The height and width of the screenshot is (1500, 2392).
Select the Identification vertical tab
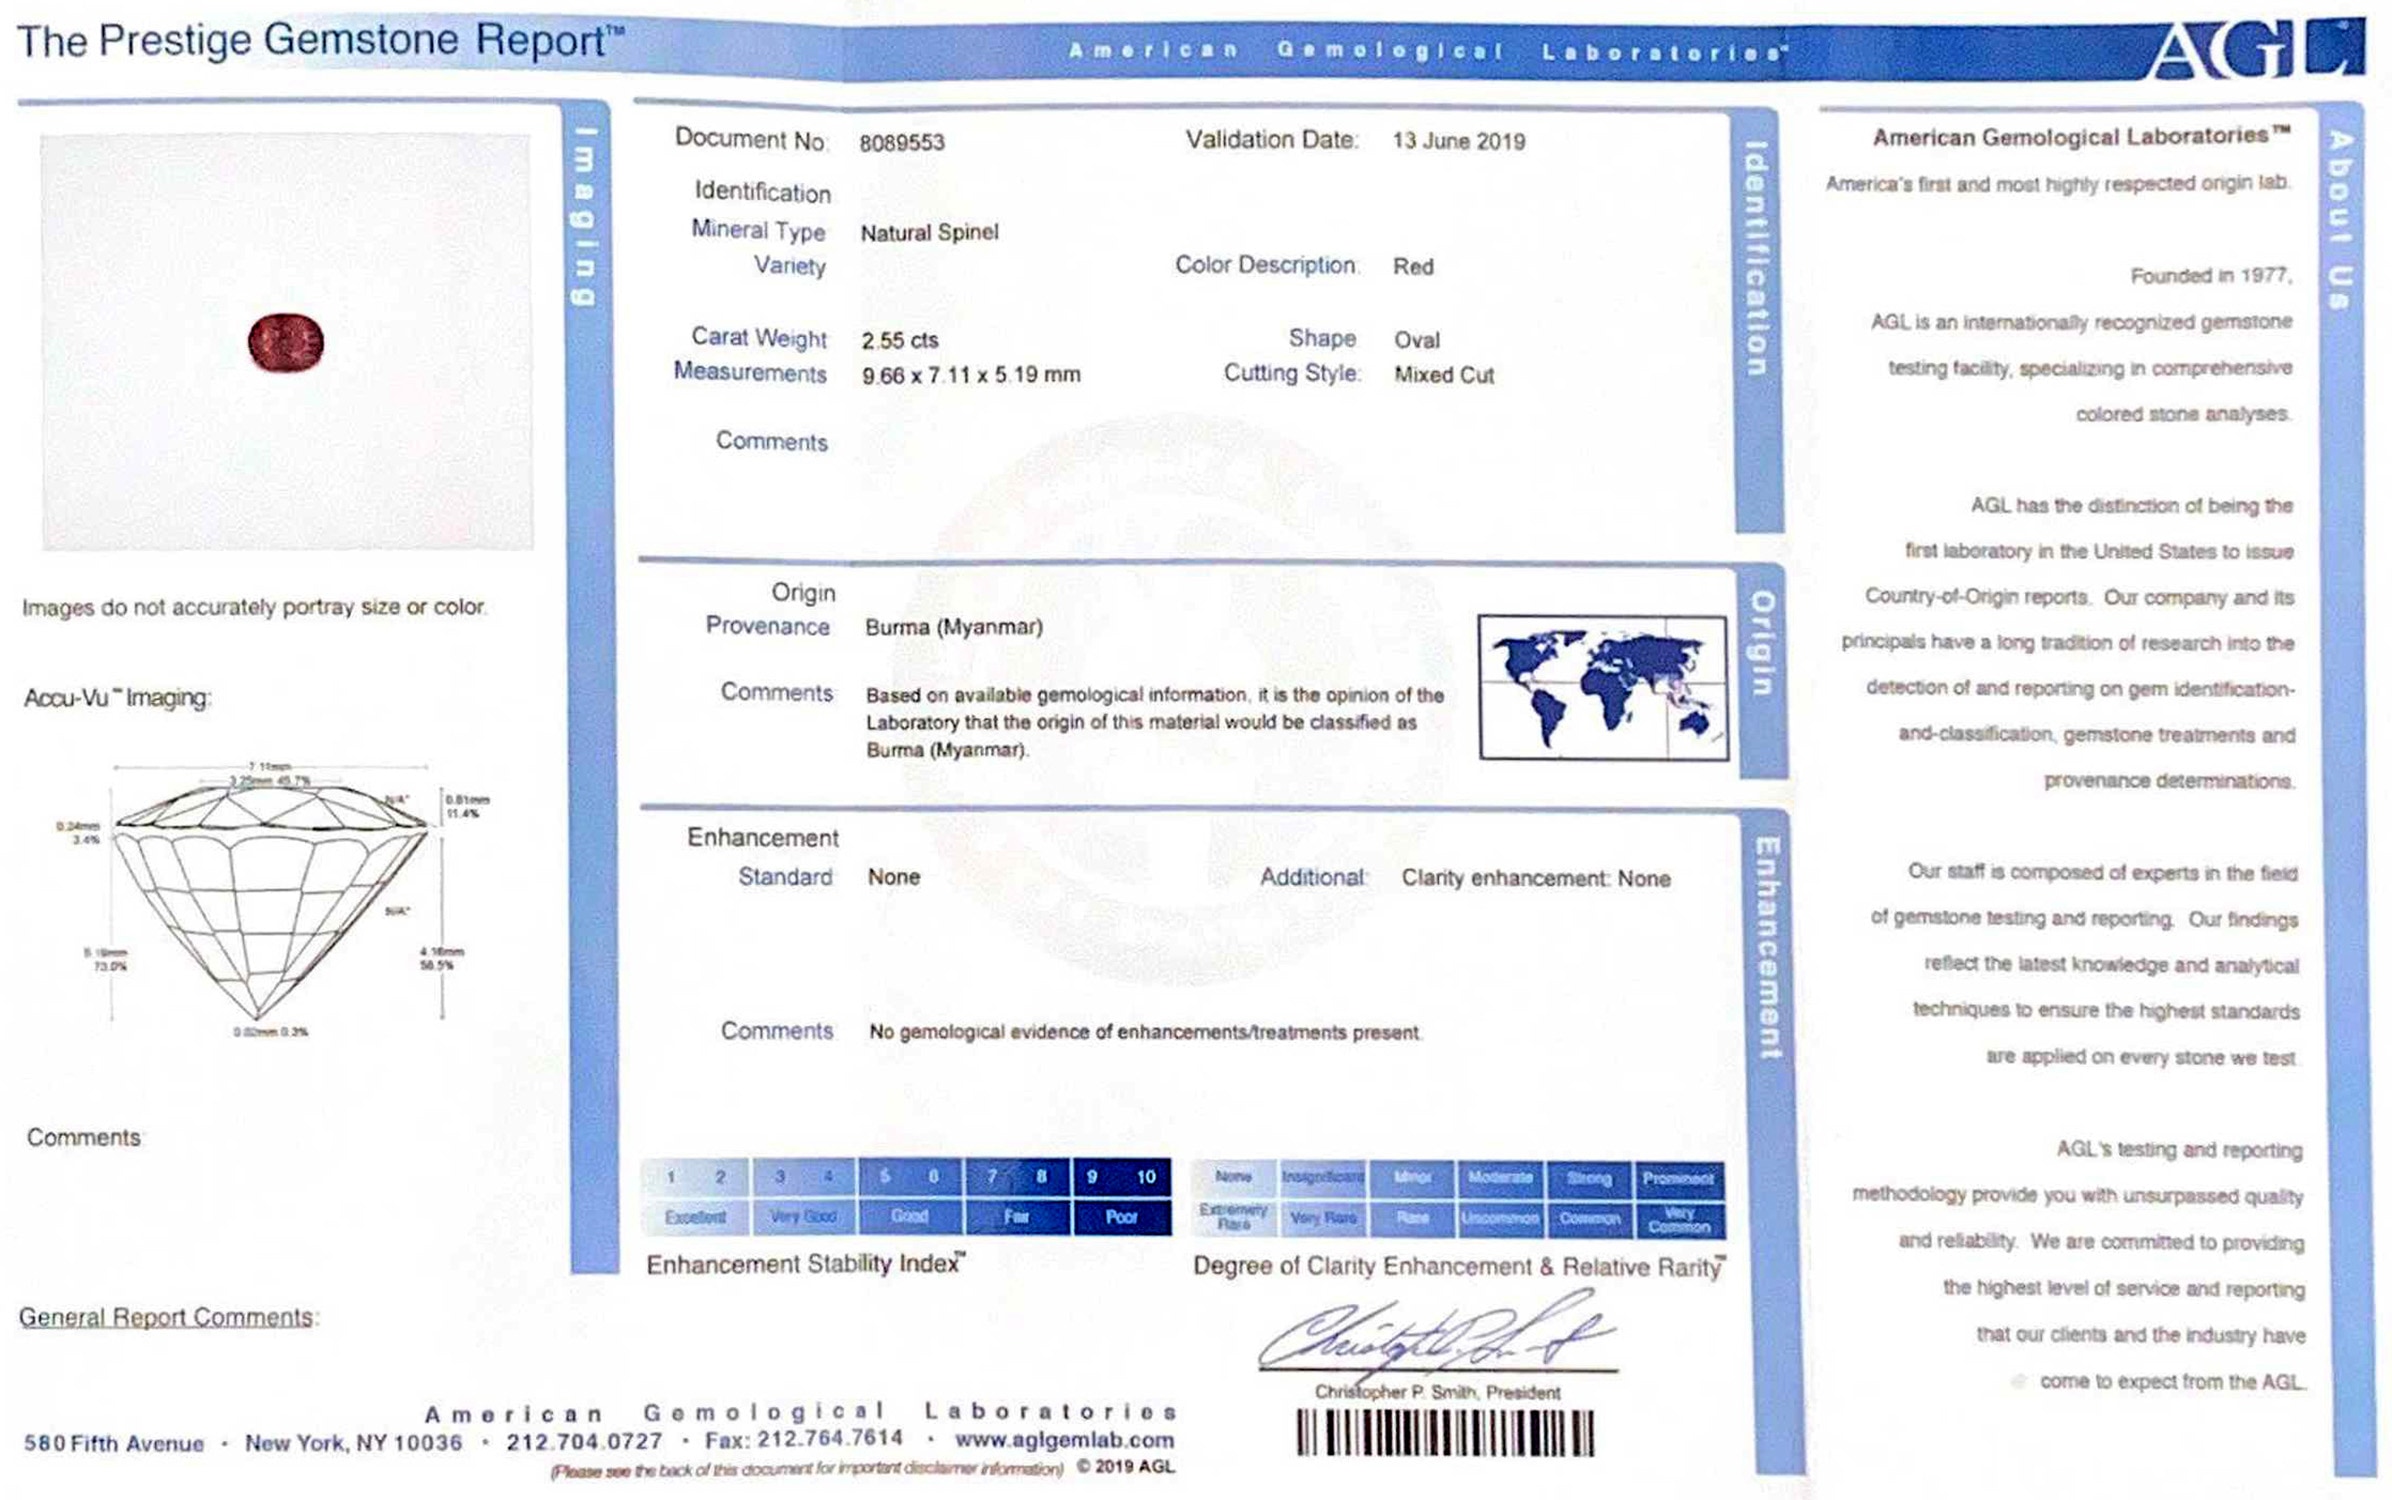click(1756, 260)
